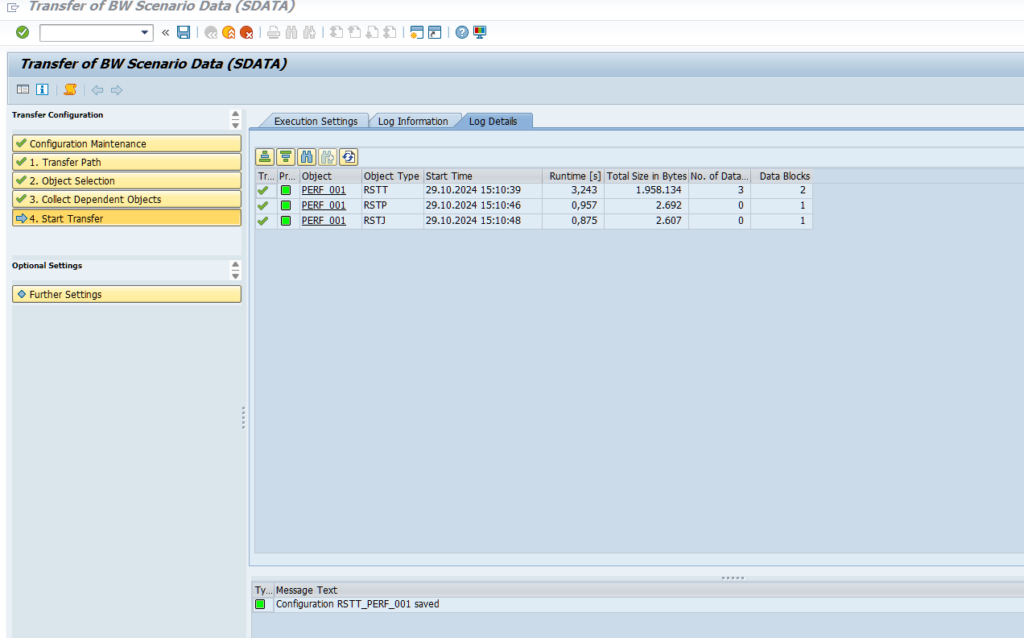
Task: Click the Refresh icon above log table
Action: 348,156
